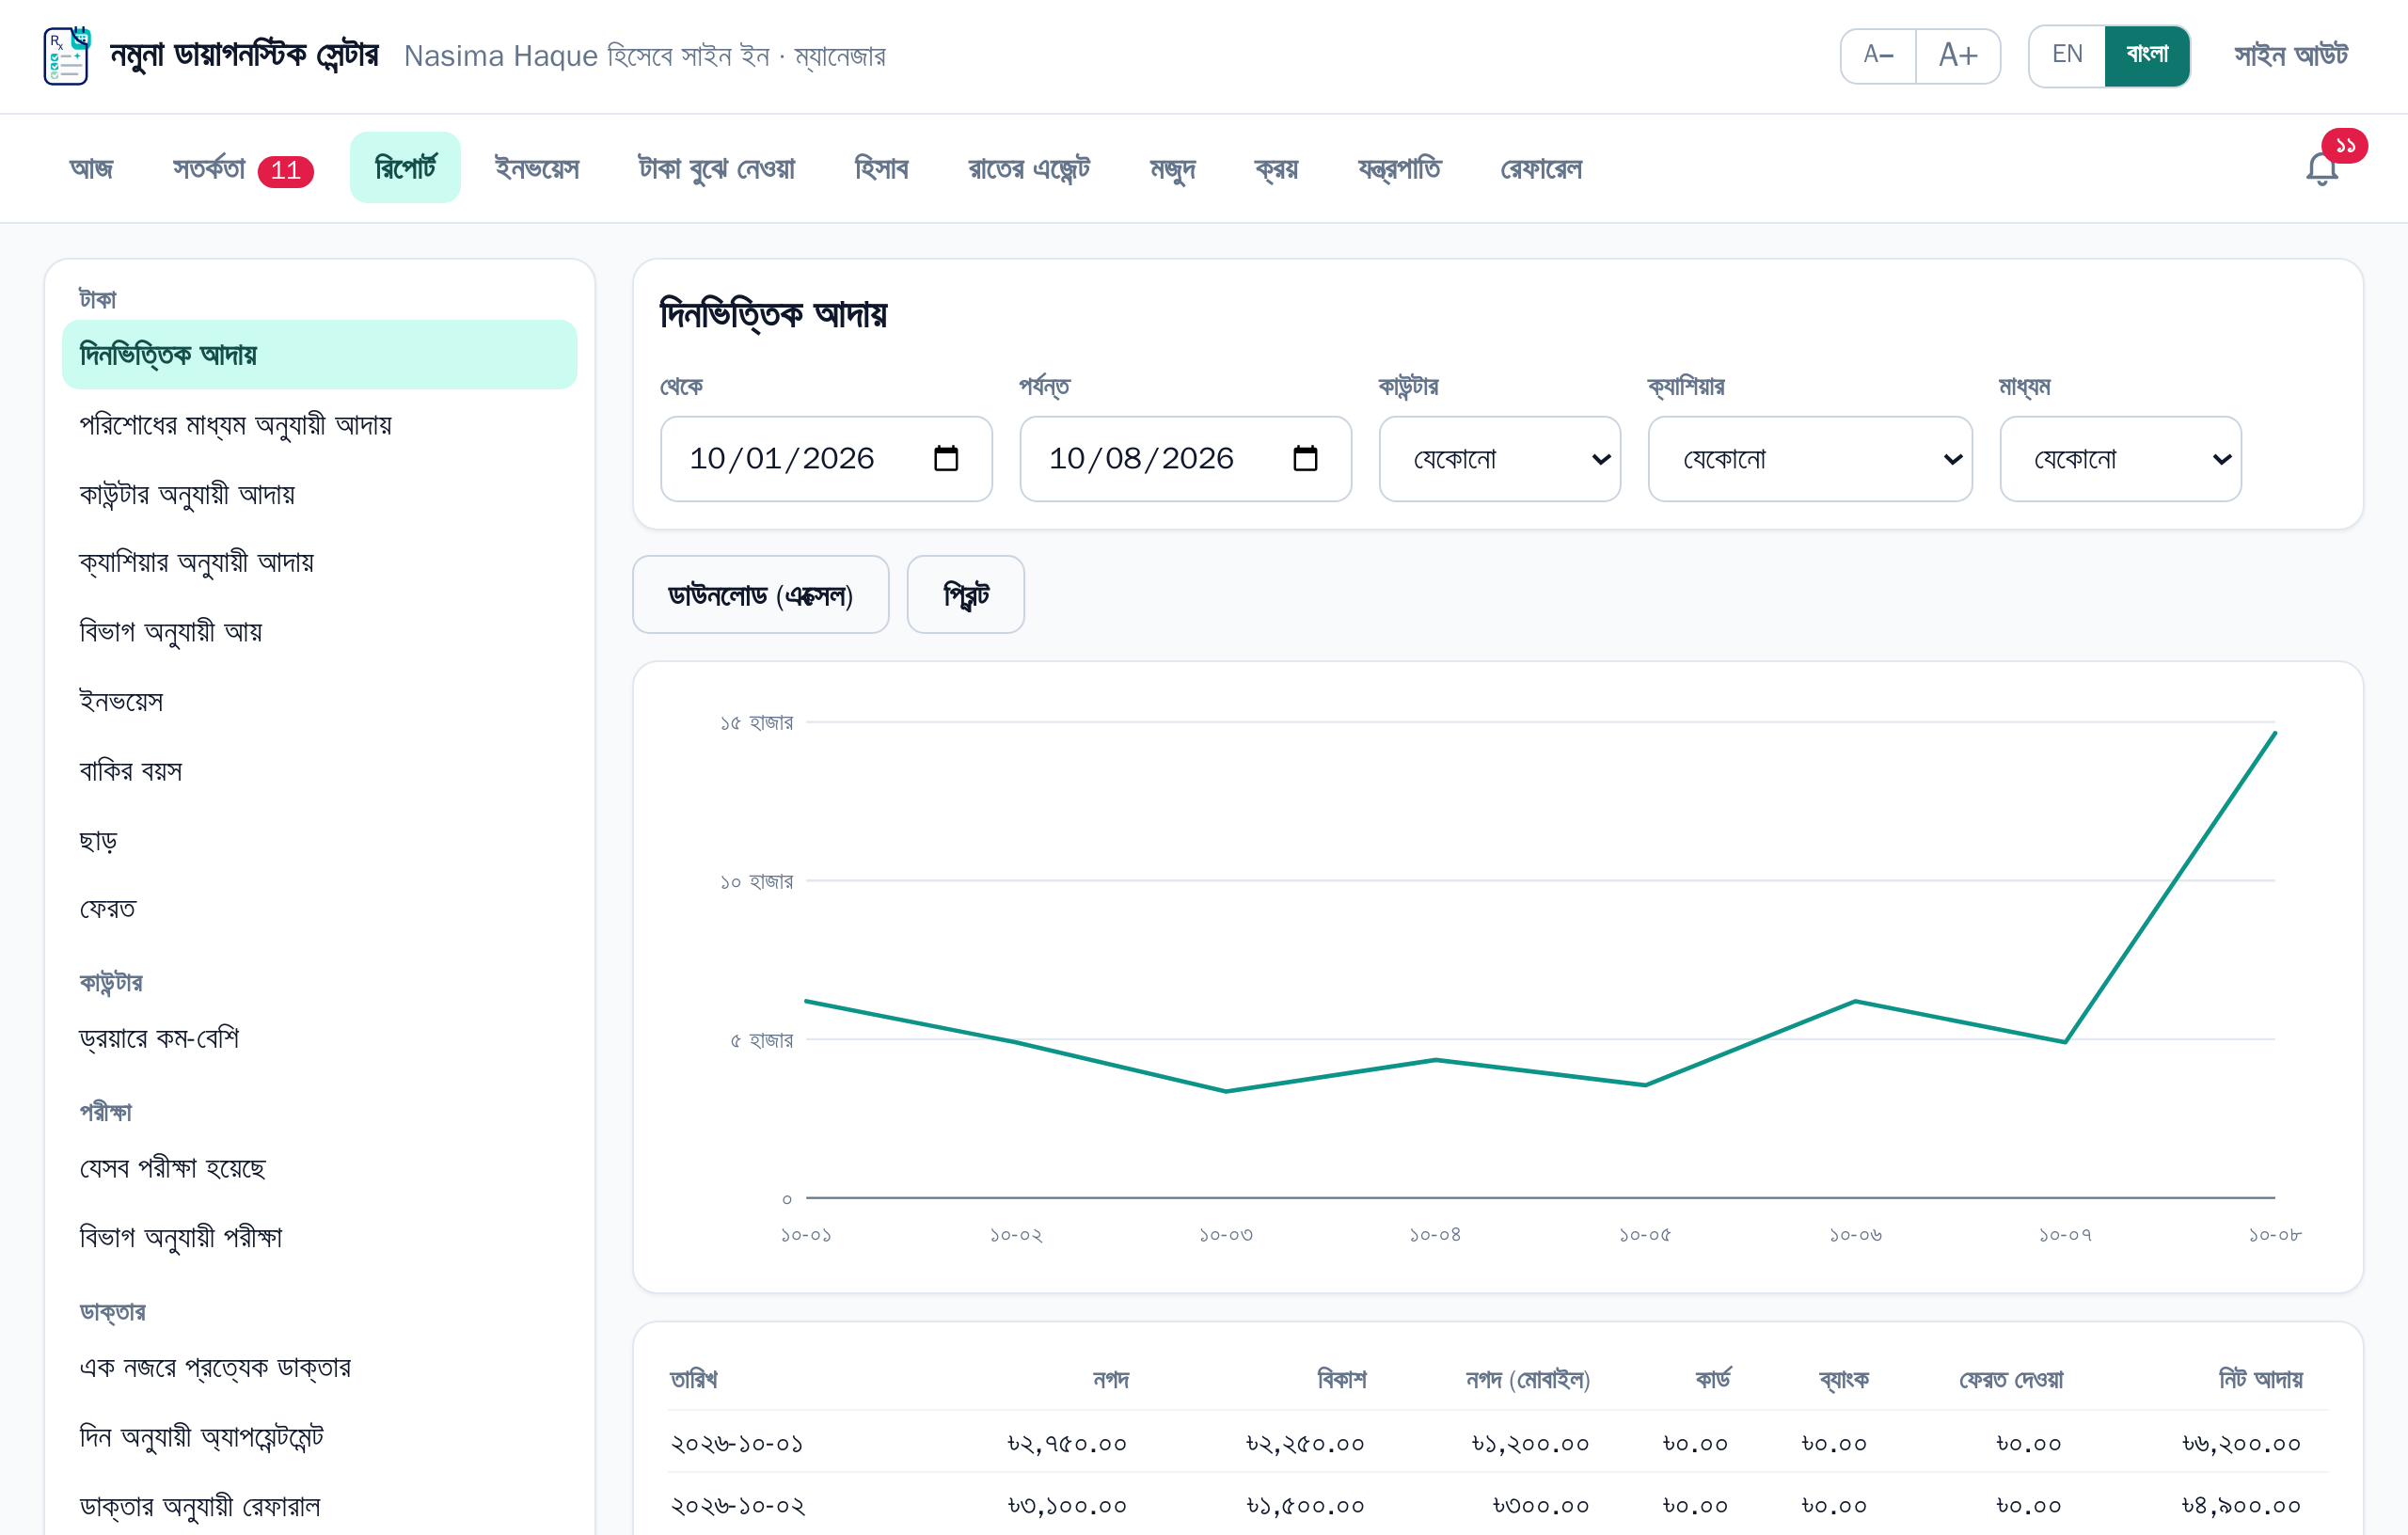
Task: Open যেসব পরীক্ষা হয়েছে report
Action: [319, 1168]
